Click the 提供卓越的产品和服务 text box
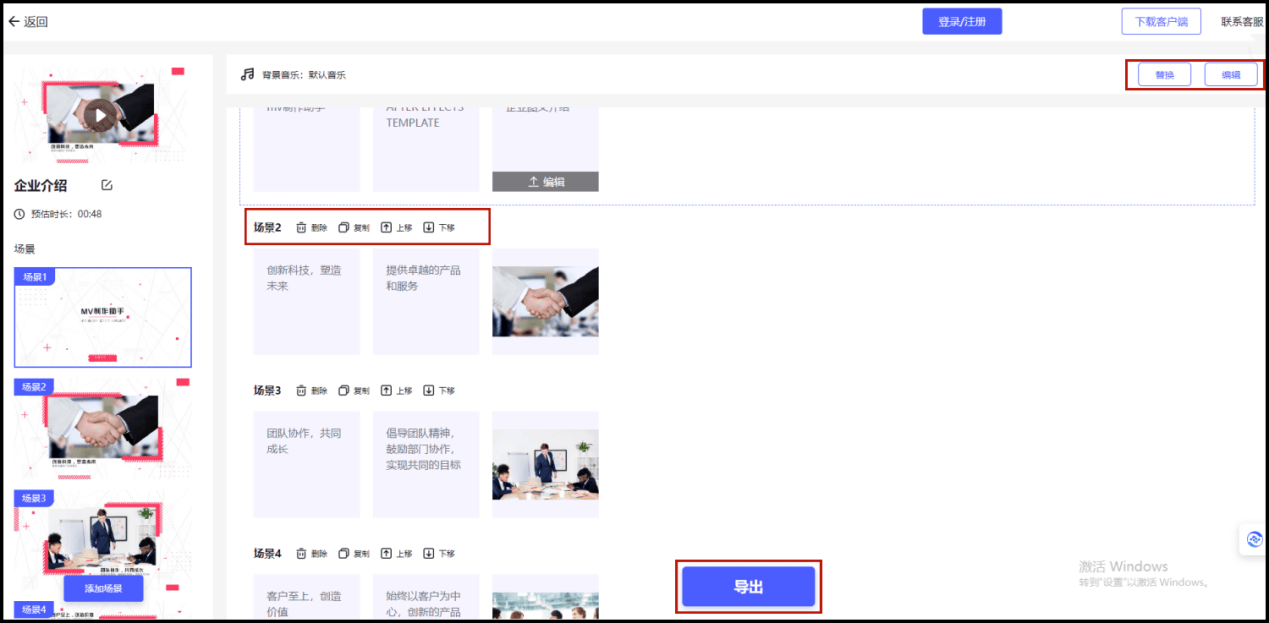This screenshot has width=1269, height=623. (426, 301)
